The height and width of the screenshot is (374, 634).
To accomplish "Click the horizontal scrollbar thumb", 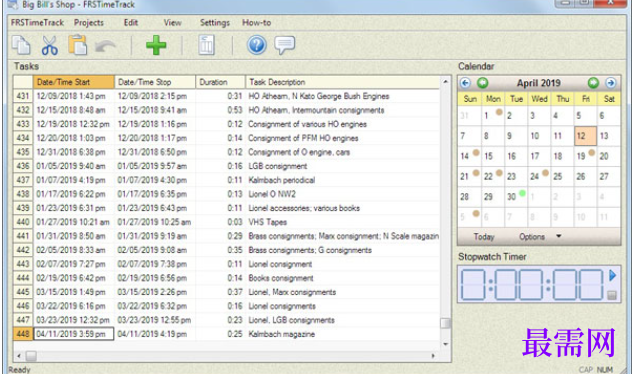I will pyautogui.click(x=31, y=356).
